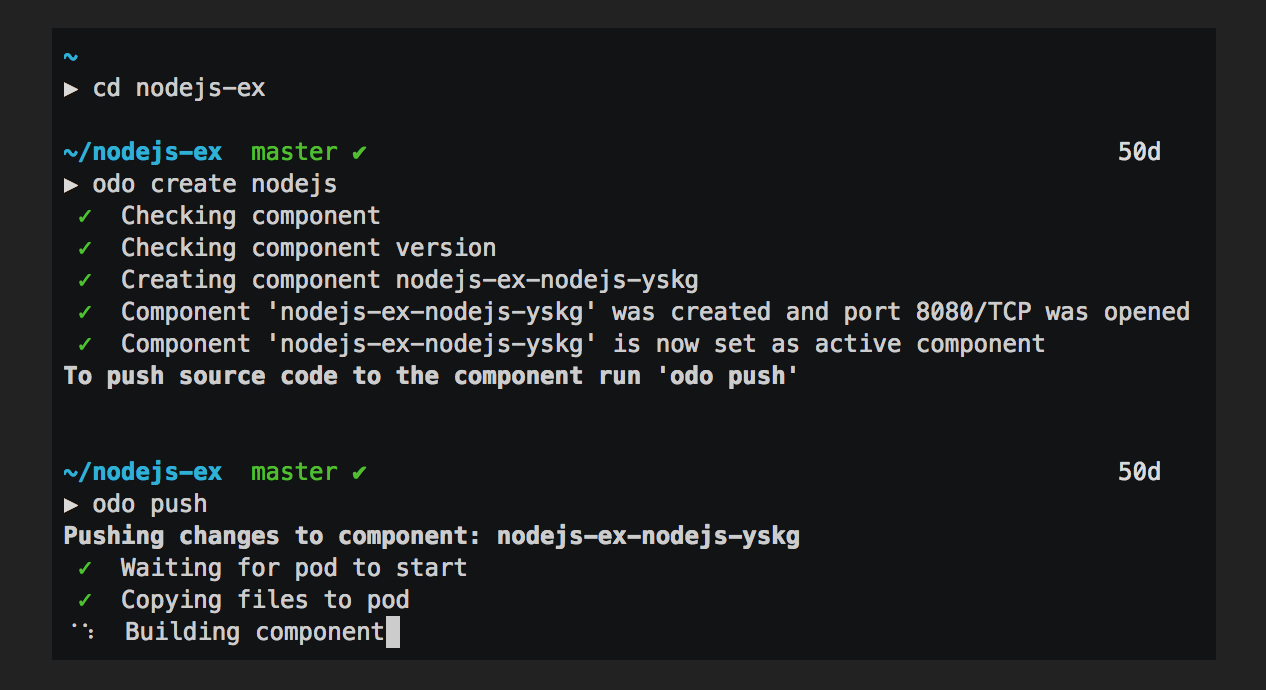Click the green 'master' branch label above 'odo create'

click(x=294, y=152)
